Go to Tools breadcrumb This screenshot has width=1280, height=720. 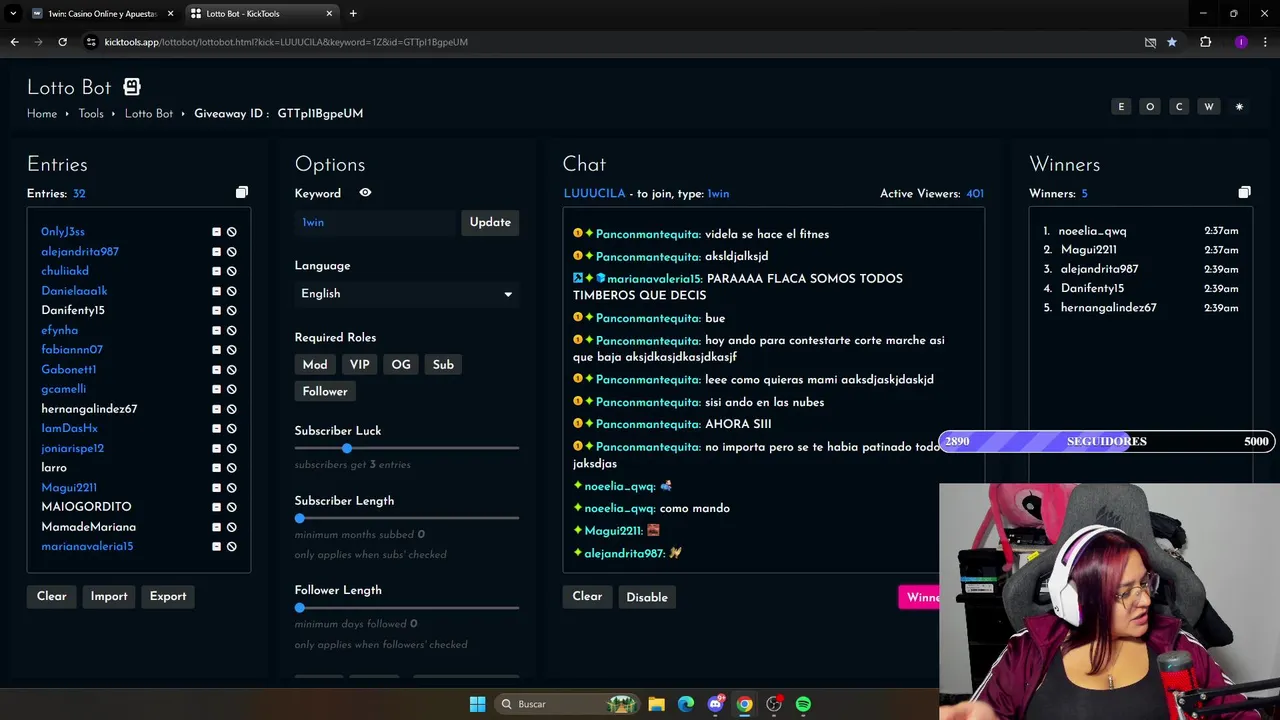point(91,114)
